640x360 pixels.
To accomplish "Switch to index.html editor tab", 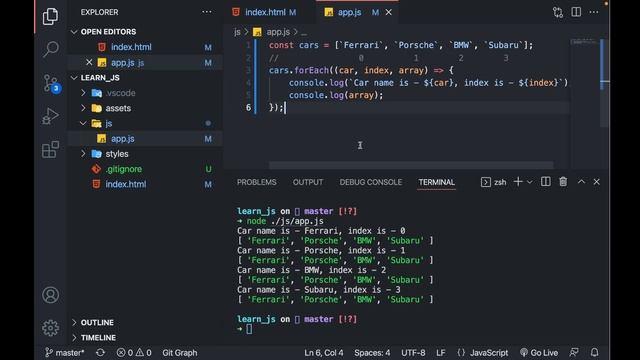I will 264,12.
